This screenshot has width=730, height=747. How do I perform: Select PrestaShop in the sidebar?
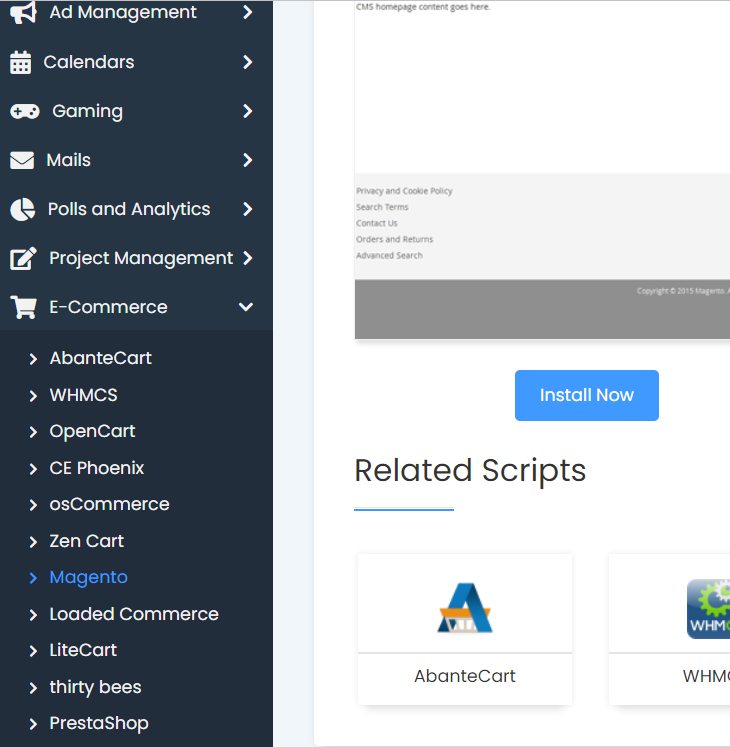tap(99, 724)
